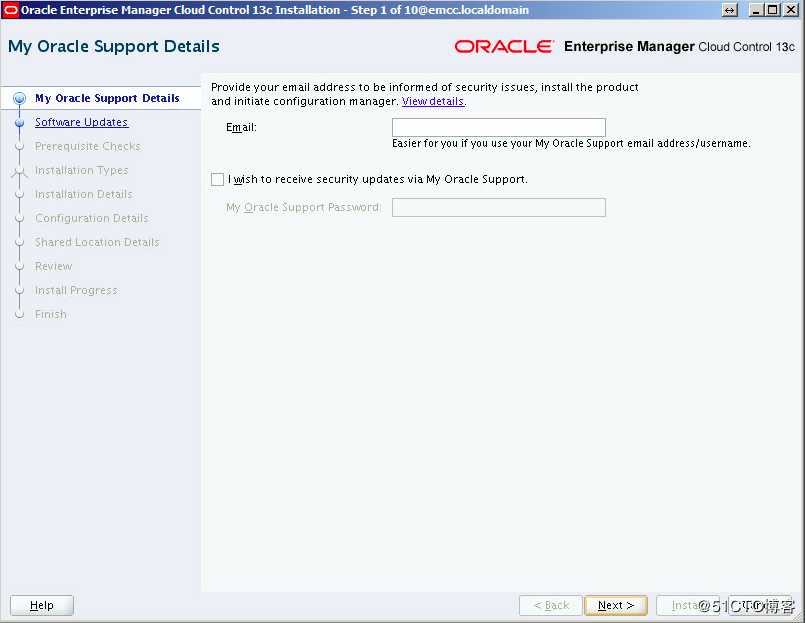This screenshot has width=805, height=623.
Task: Click the Installation Details step label
Action: (x=84, y=194)
